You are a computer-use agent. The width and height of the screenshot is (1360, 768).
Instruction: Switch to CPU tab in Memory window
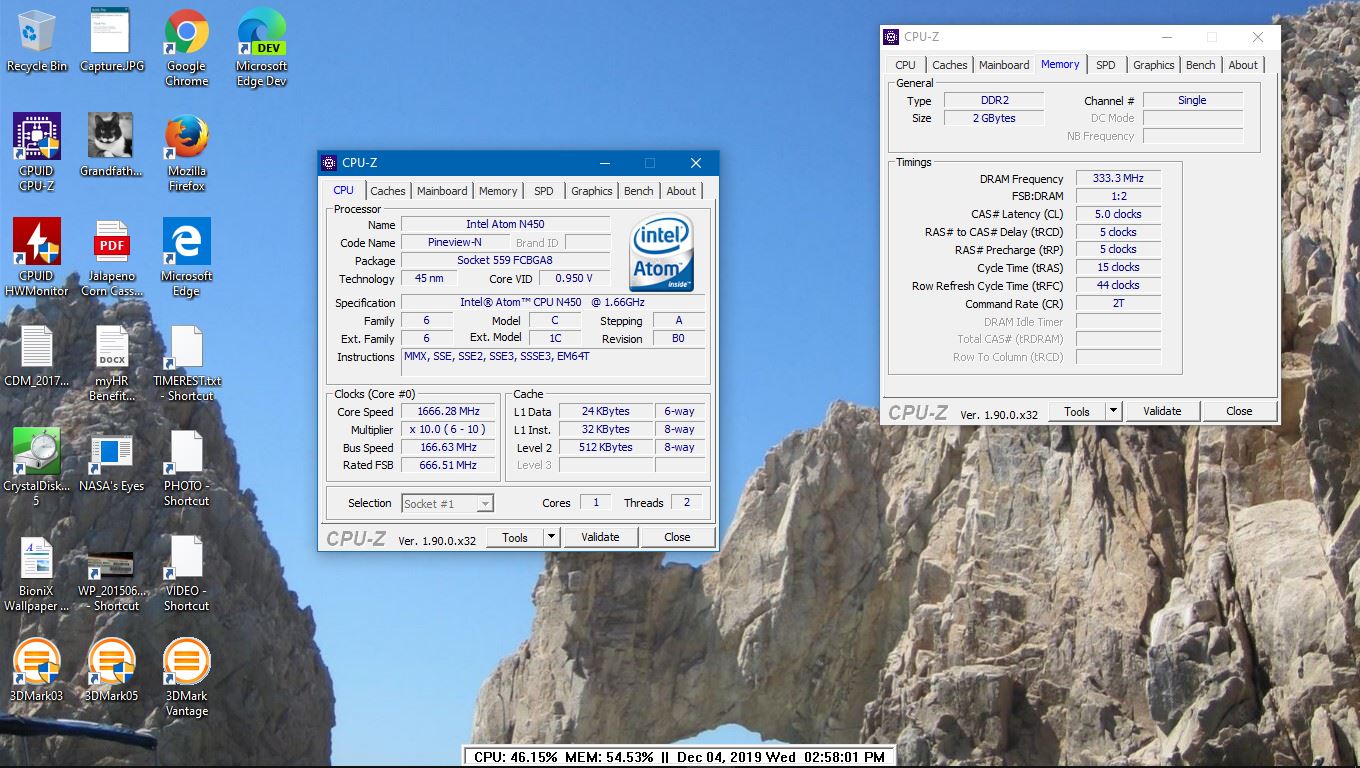tap(906, 65)
